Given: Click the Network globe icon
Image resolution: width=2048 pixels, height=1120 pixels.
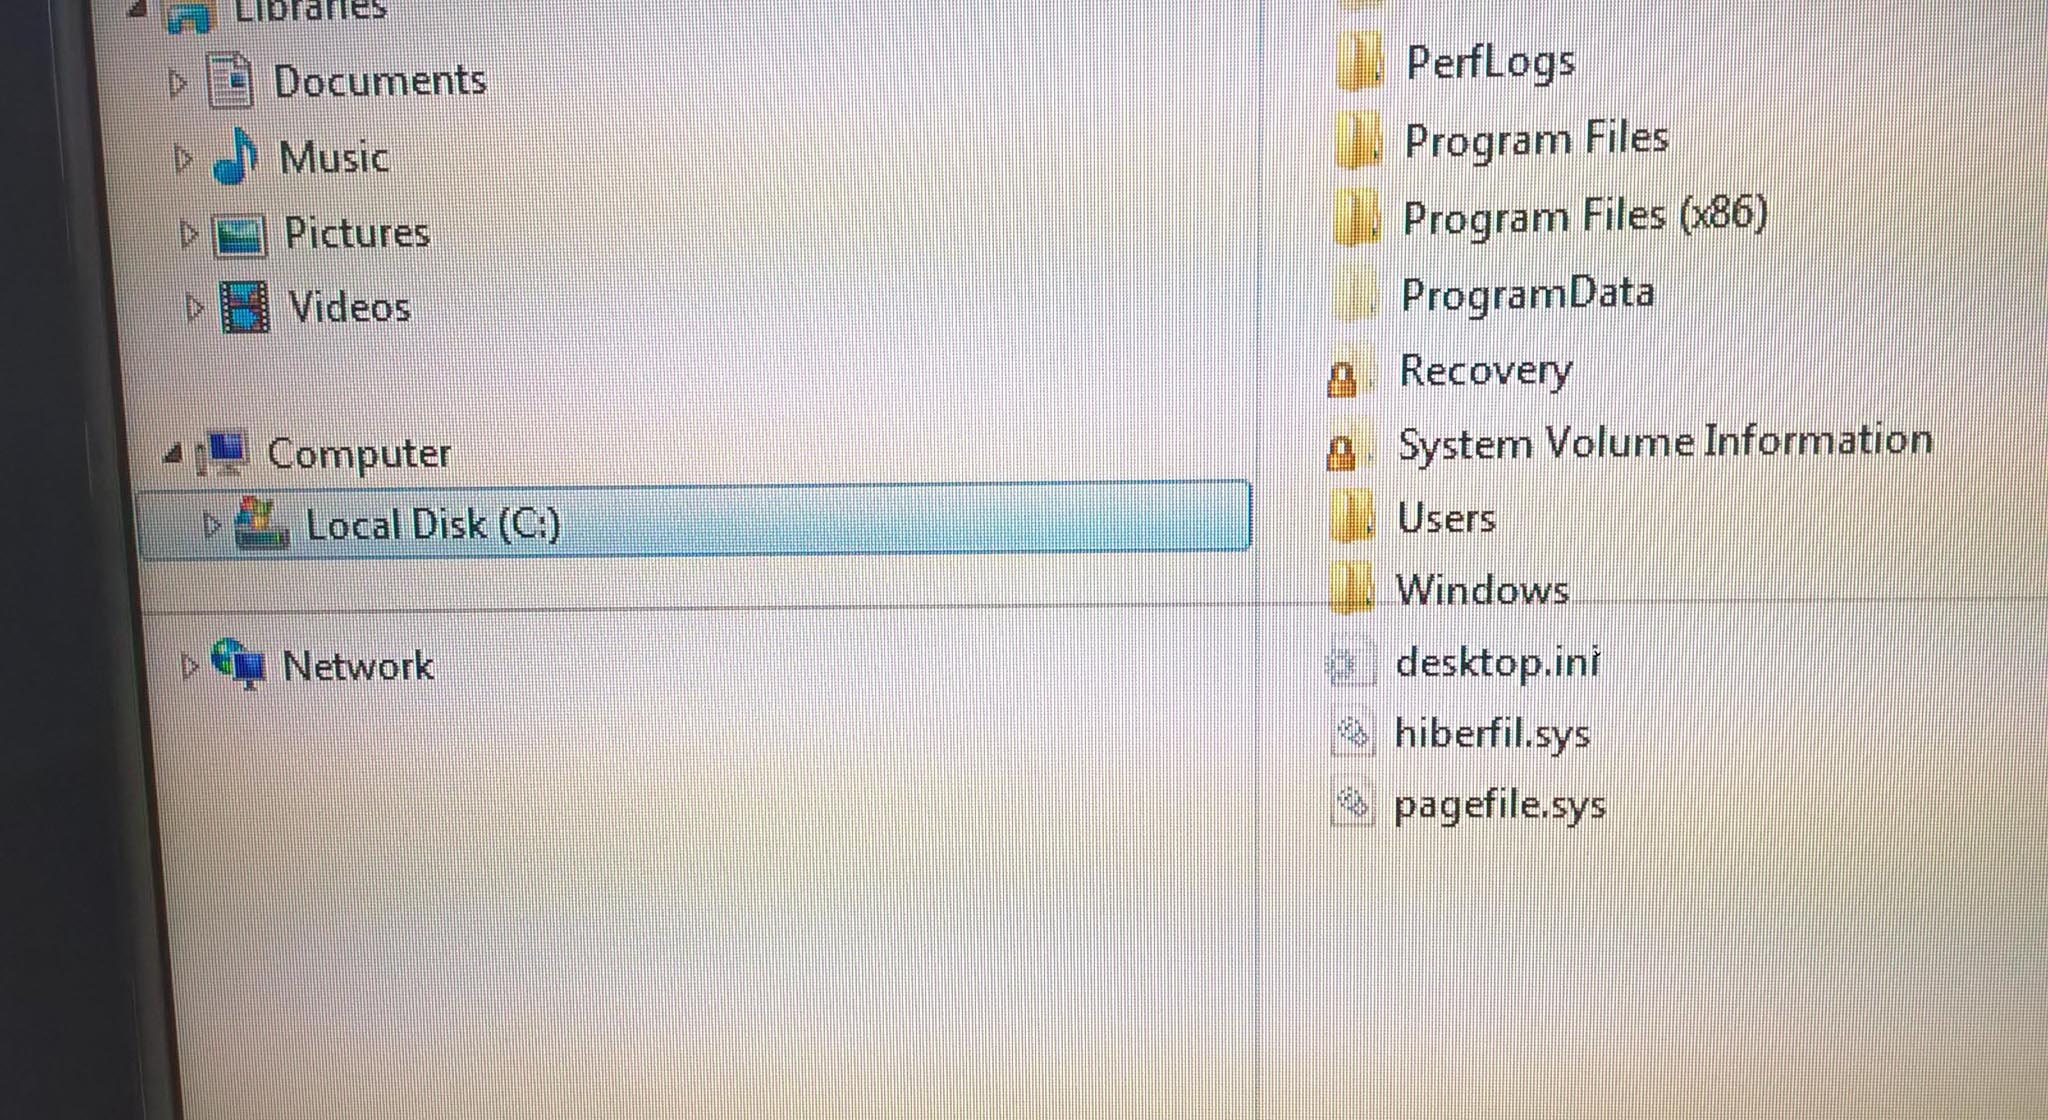Looking at the screenshot, I should 239,664.
